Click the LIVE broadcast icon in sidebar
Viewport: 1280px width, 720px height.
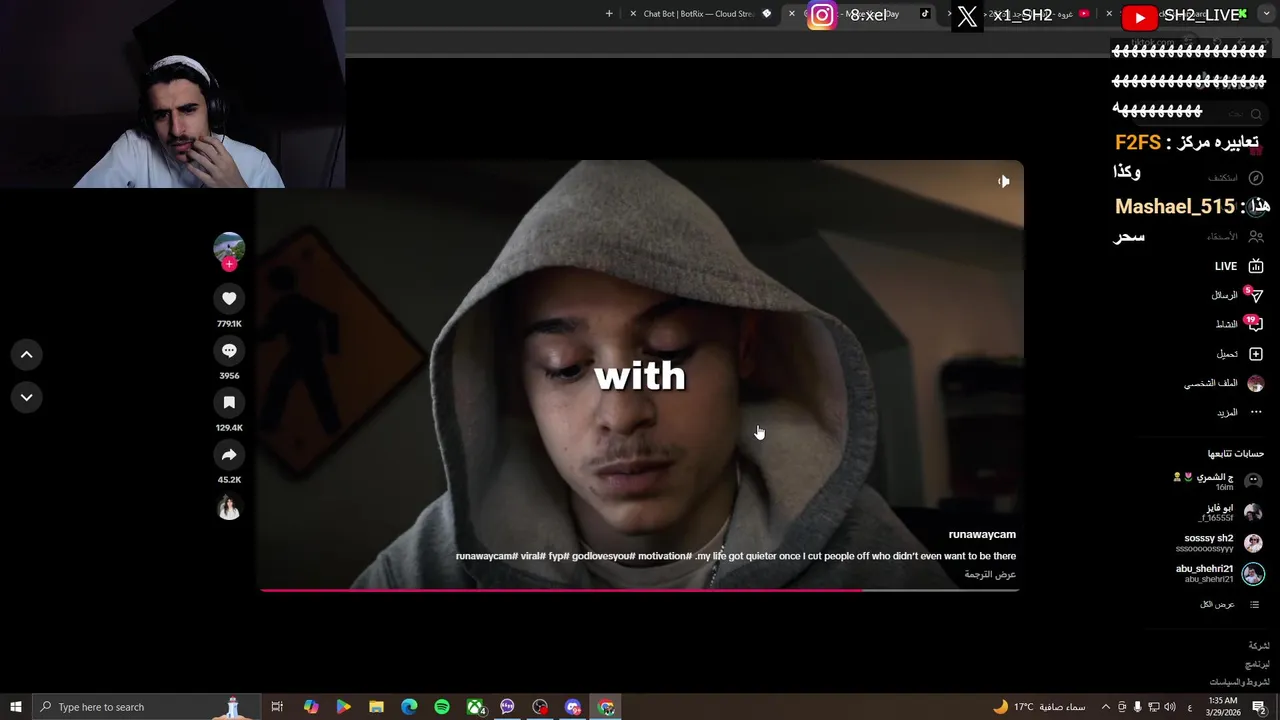[1256, 266]
